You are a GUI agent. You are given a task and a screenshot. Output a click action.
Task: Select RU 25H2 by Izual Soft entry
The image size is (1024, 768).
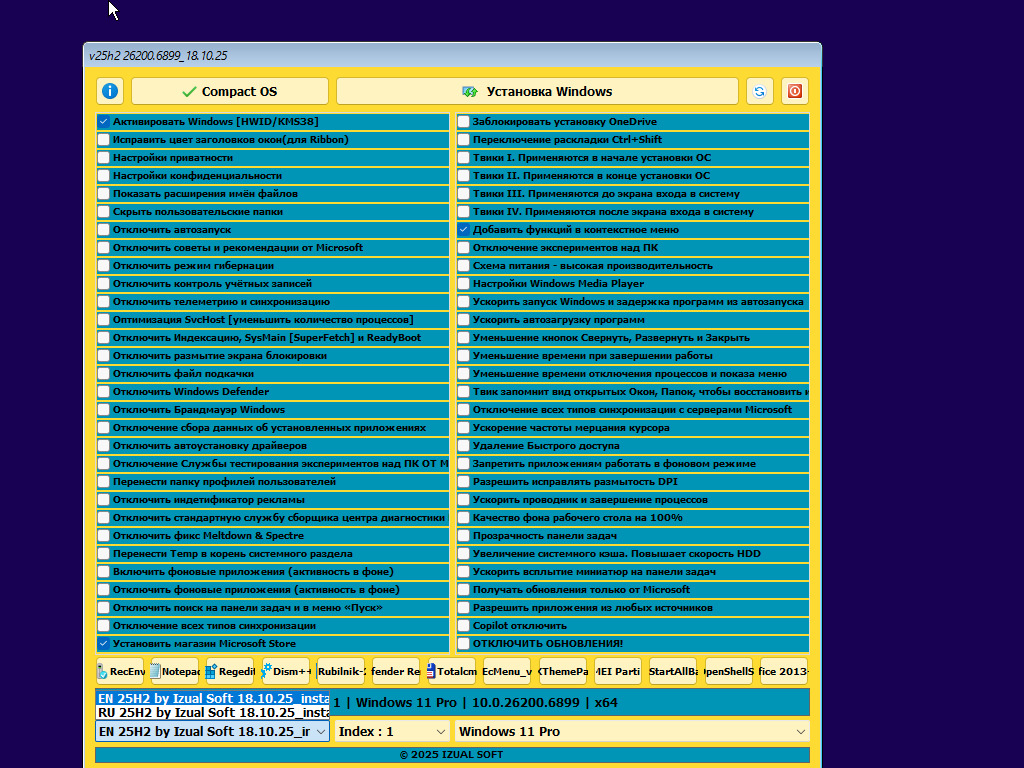pos(212,713)
